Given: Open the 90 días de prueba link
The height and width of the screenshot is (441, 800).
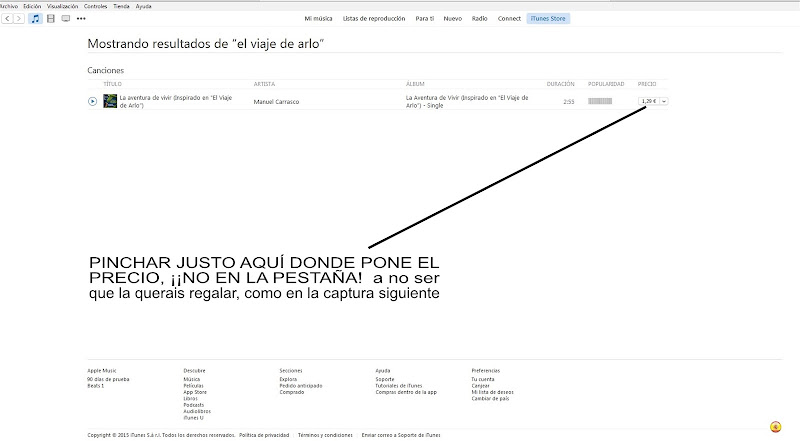Looking at the screenshot, I should click(108, 380).
